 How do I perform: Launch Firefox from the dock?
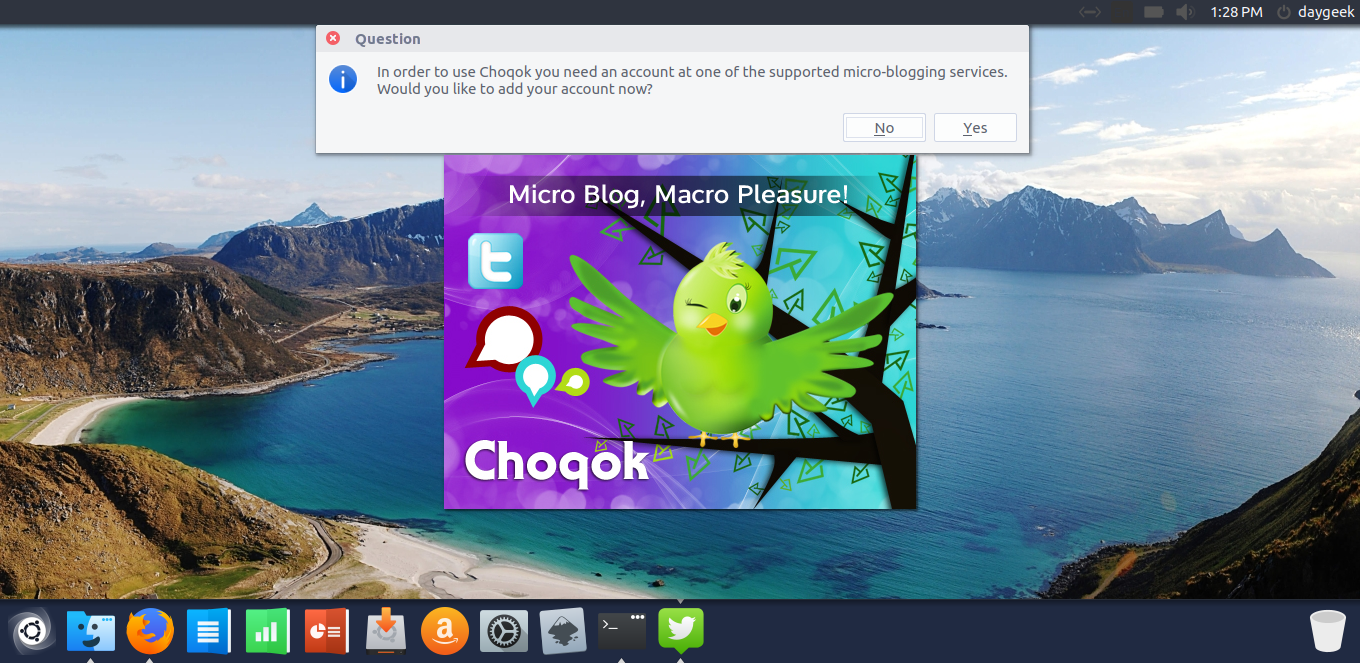click(150, 631)
